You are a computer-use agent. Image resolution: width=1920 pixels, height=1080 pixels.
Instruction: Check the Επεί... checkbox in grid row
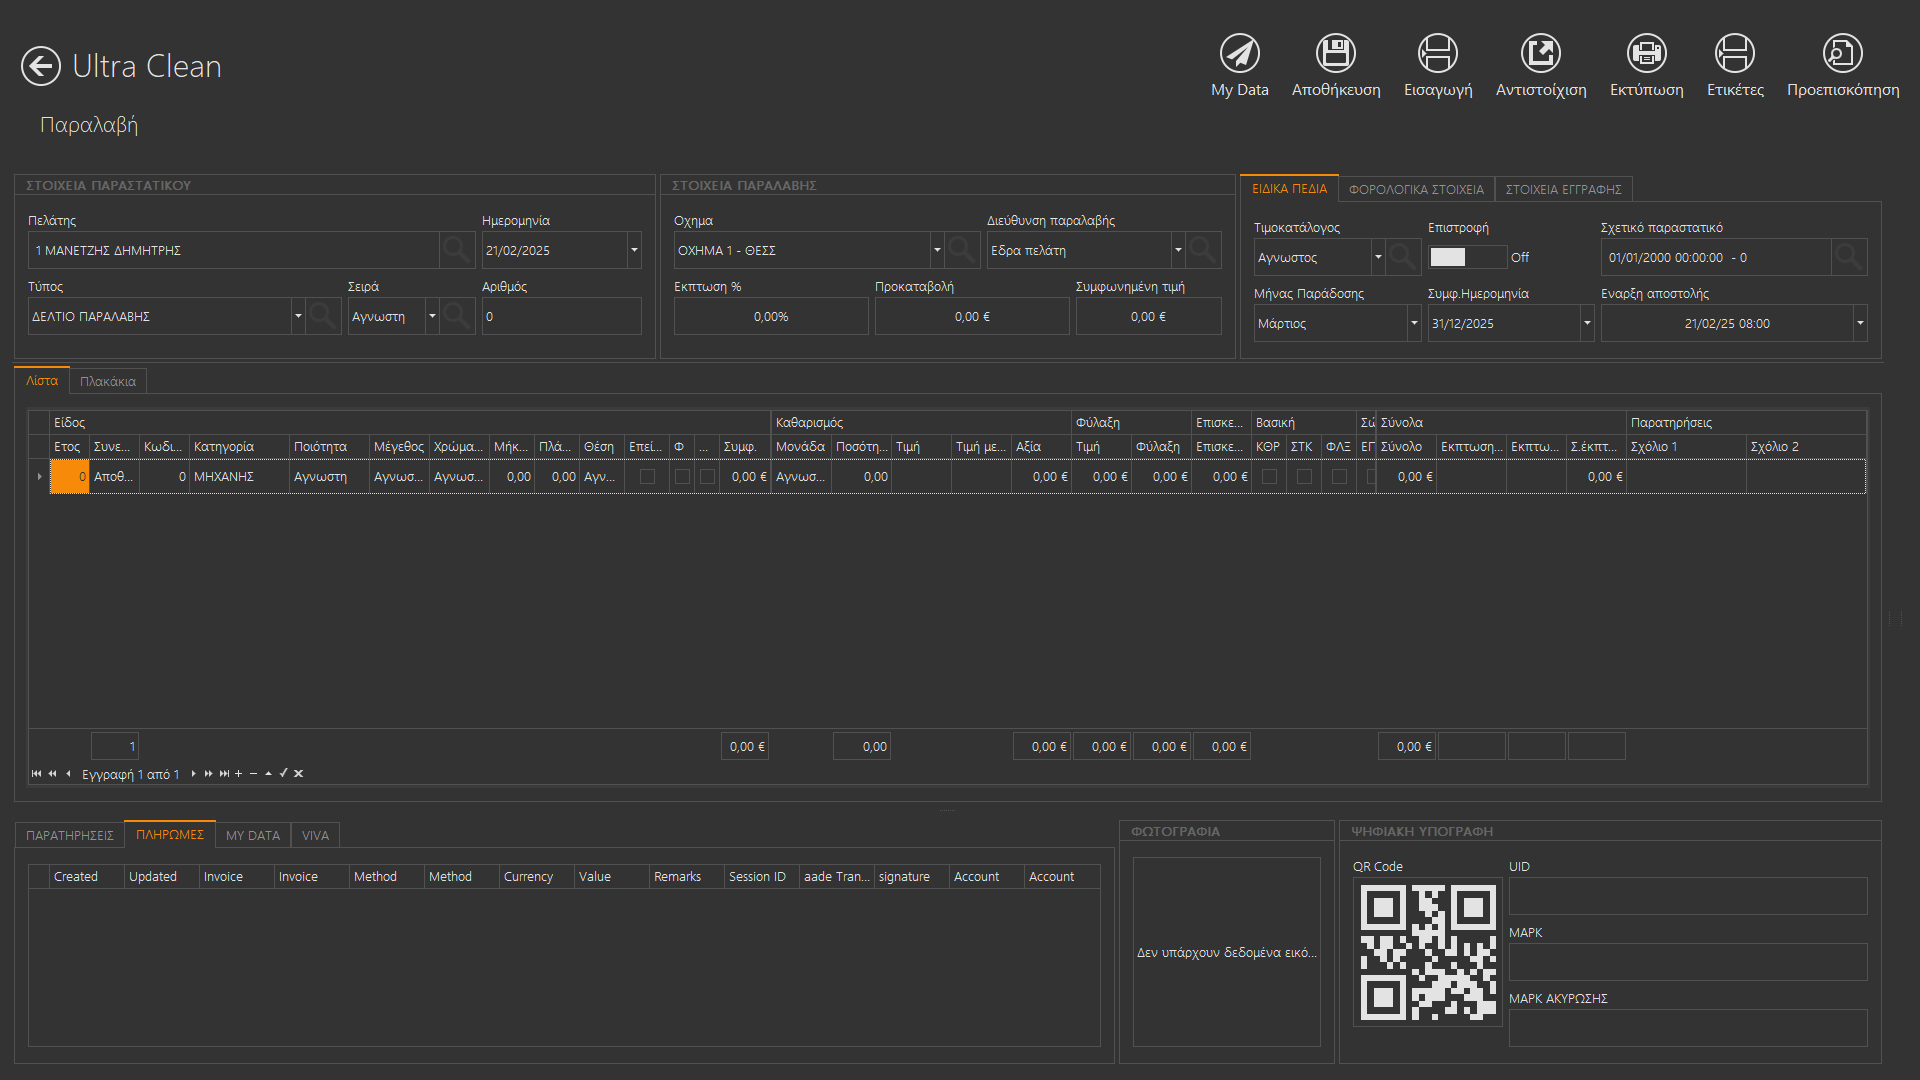647,477
